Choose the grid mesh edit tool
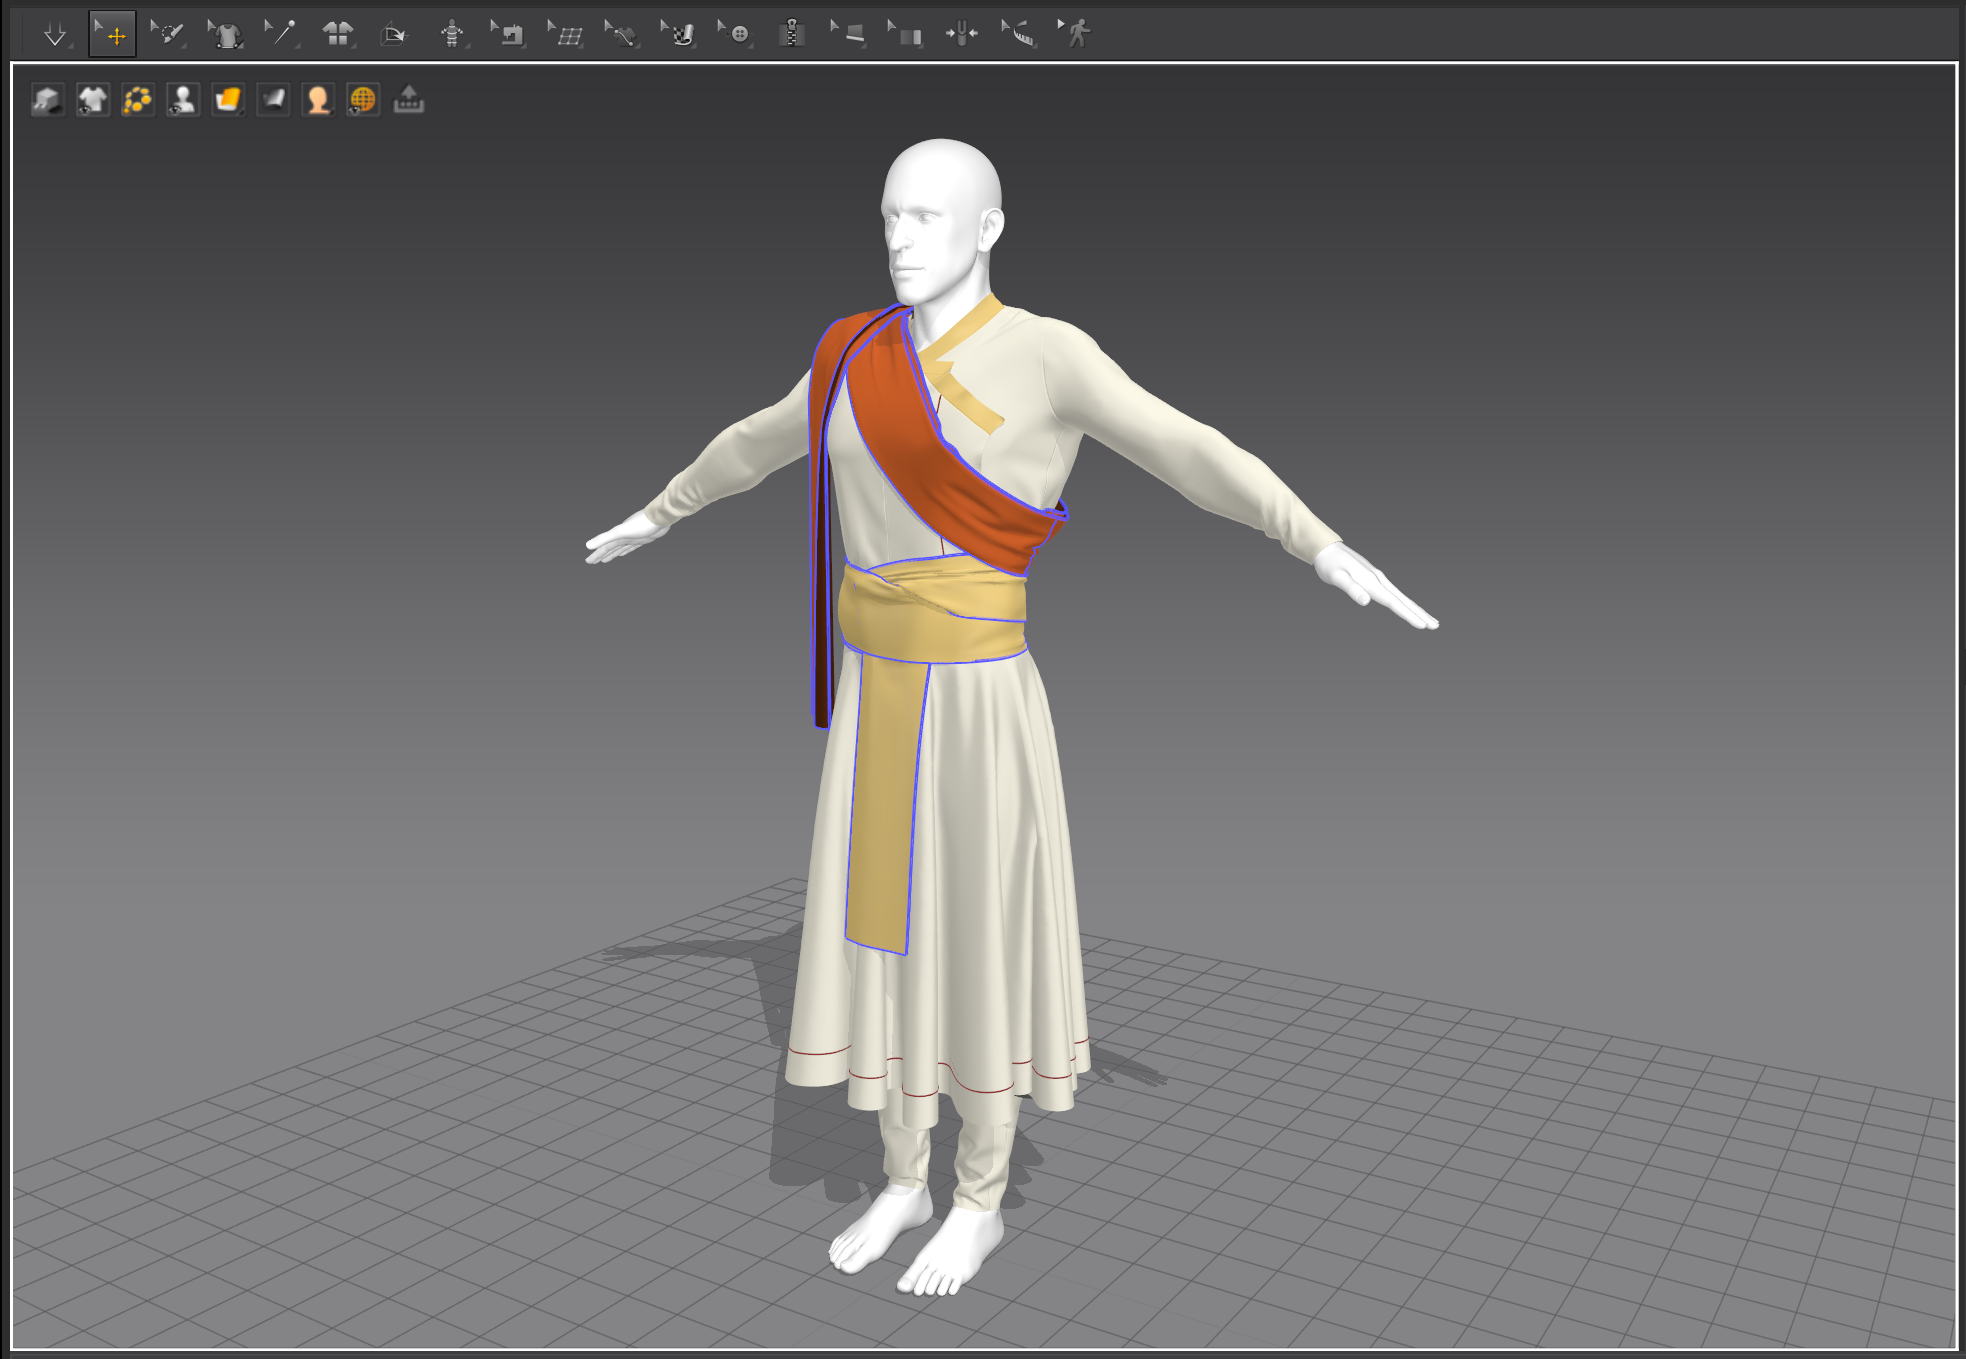1966x1359 pixels. (x=566, y=35)
